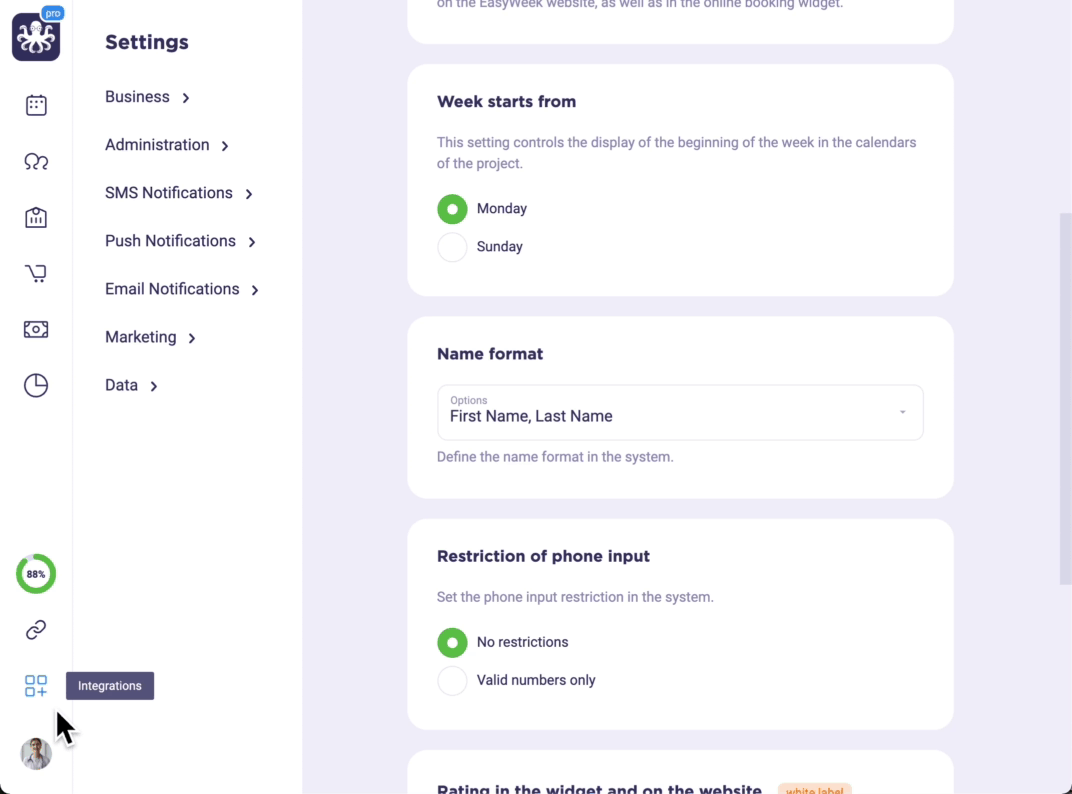Open the Data settings menu
Viewport: 1072px width, 794px height.
(131, 386)
